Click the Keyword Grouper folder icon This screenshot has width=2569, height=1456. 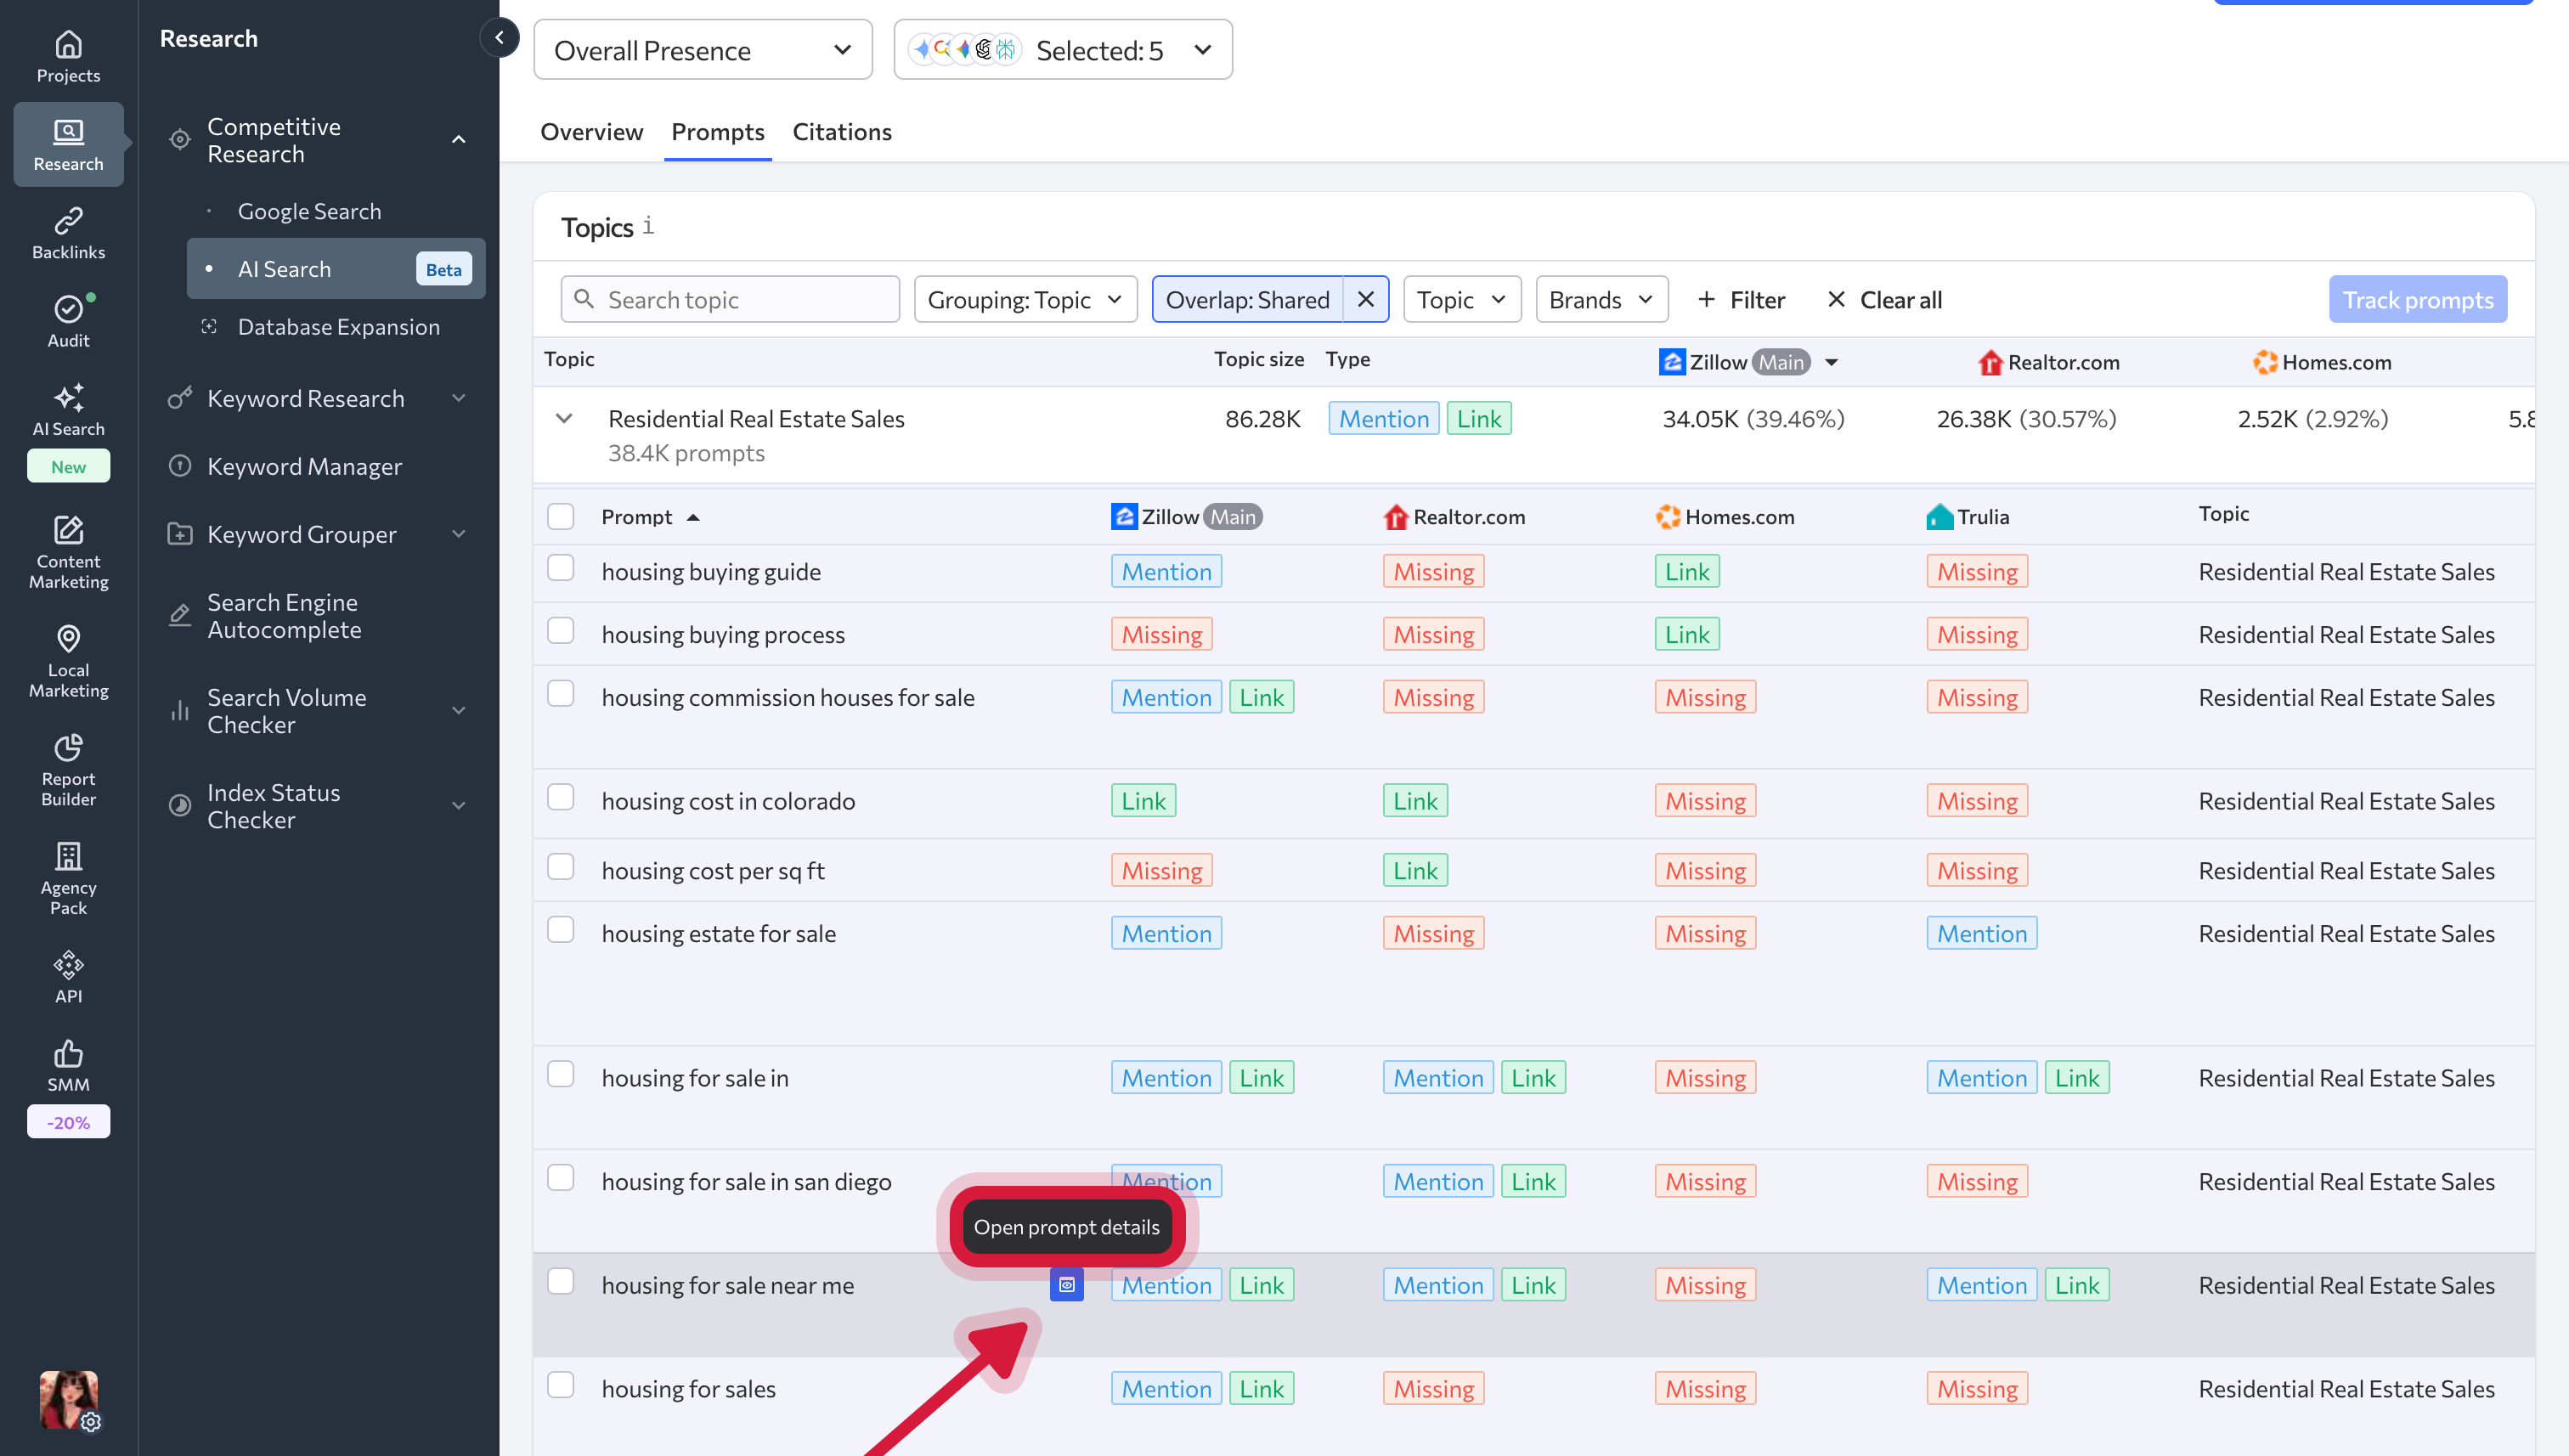[180, 534]
